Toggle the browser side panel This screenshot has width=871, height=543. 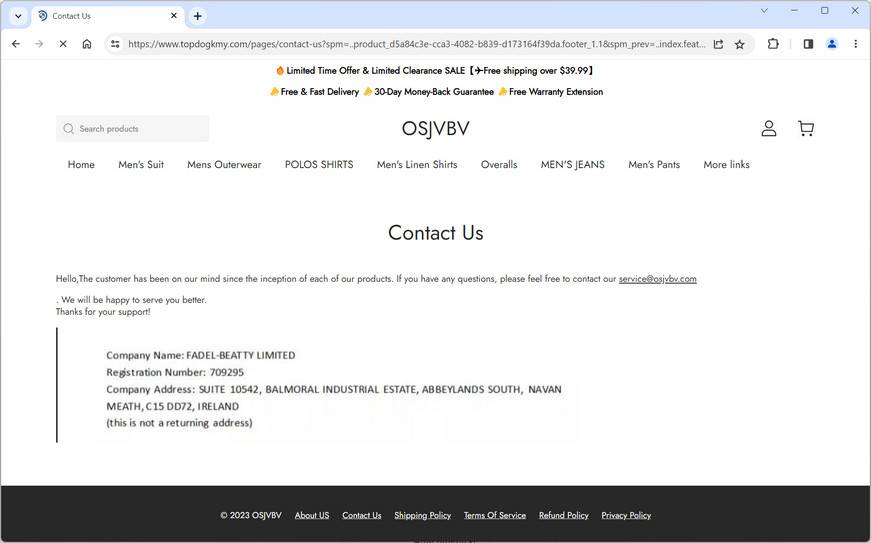click(x=808, y=44)
